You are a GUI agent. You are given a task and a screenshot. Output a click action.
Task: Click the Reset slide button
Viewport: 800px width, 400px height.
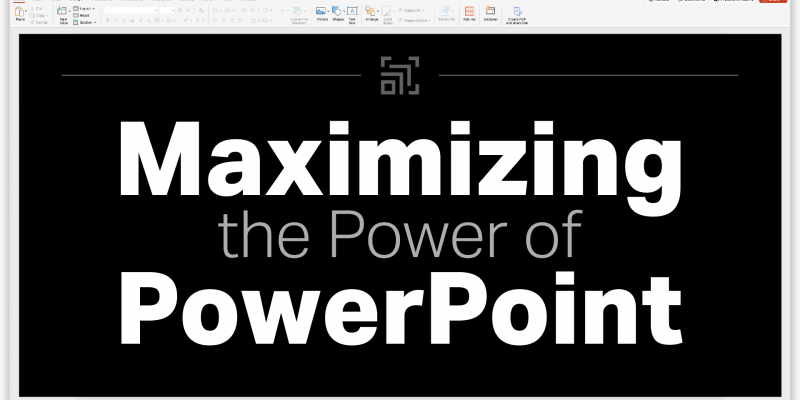point(85,15)
